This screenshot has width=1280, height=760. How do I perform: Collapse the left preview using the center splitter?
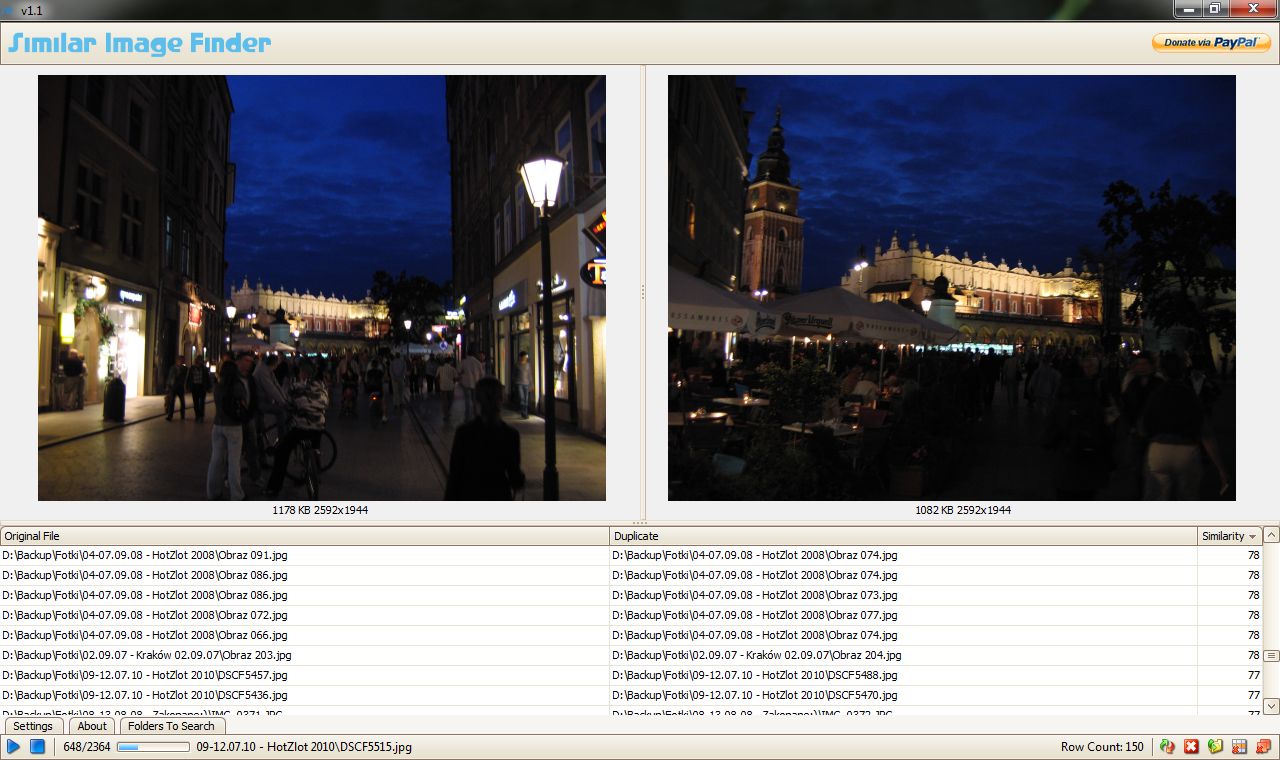(x=641, y=290)
